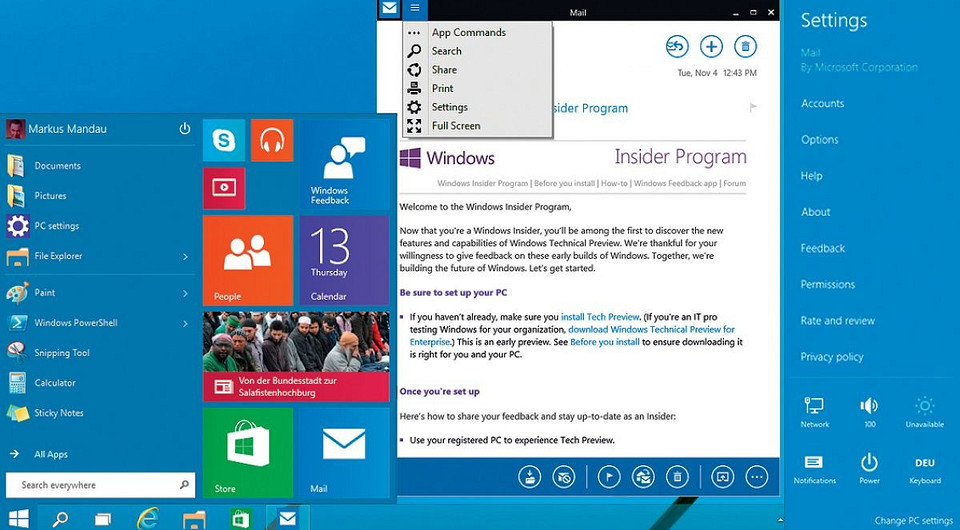Open Notifications in Settings pane
Screen dimensions: 960x530
pyautogui.click(x=814, y=469)
